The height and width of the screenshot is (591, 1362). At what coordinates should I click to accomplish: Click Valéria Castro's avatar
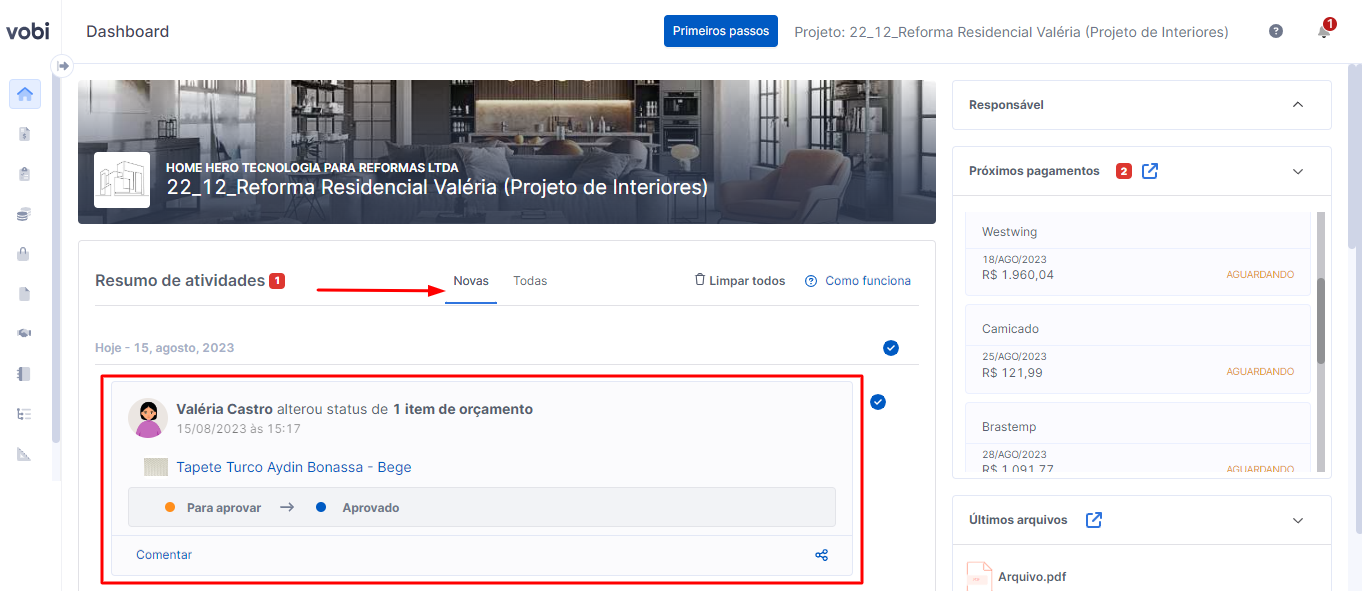click(x=148, y=418)
